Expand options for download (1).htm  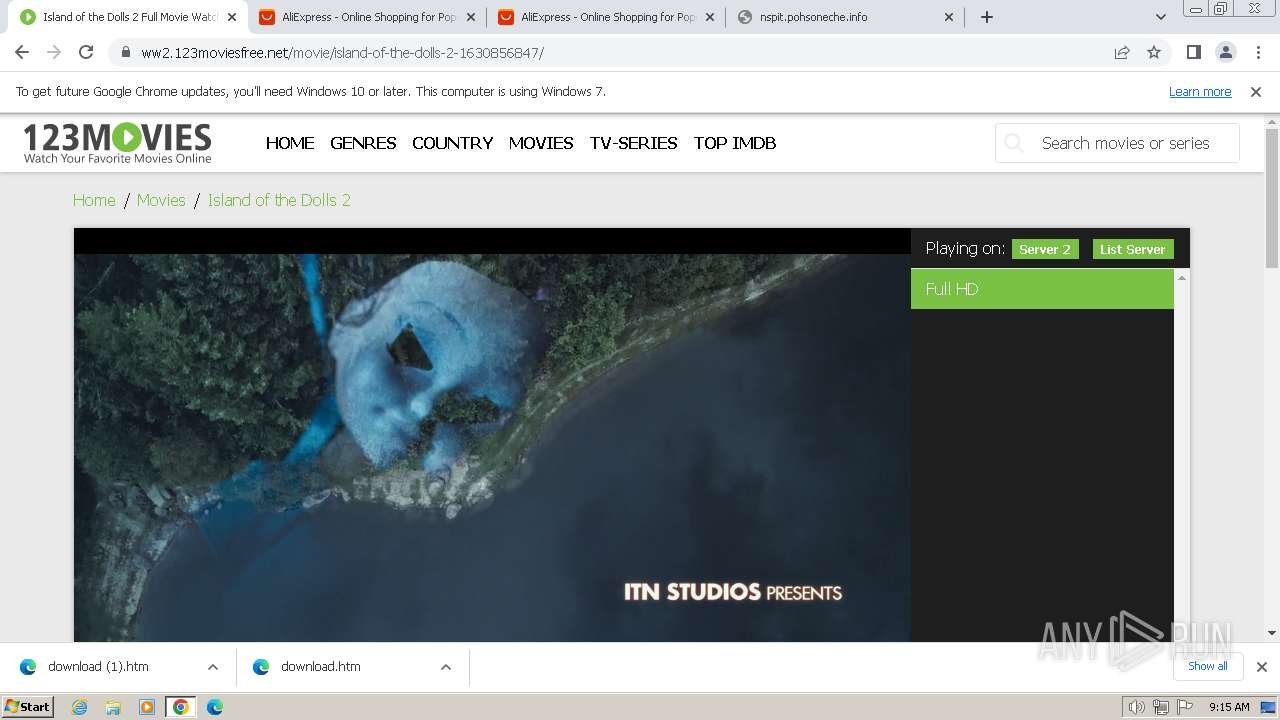click(213, 667)
